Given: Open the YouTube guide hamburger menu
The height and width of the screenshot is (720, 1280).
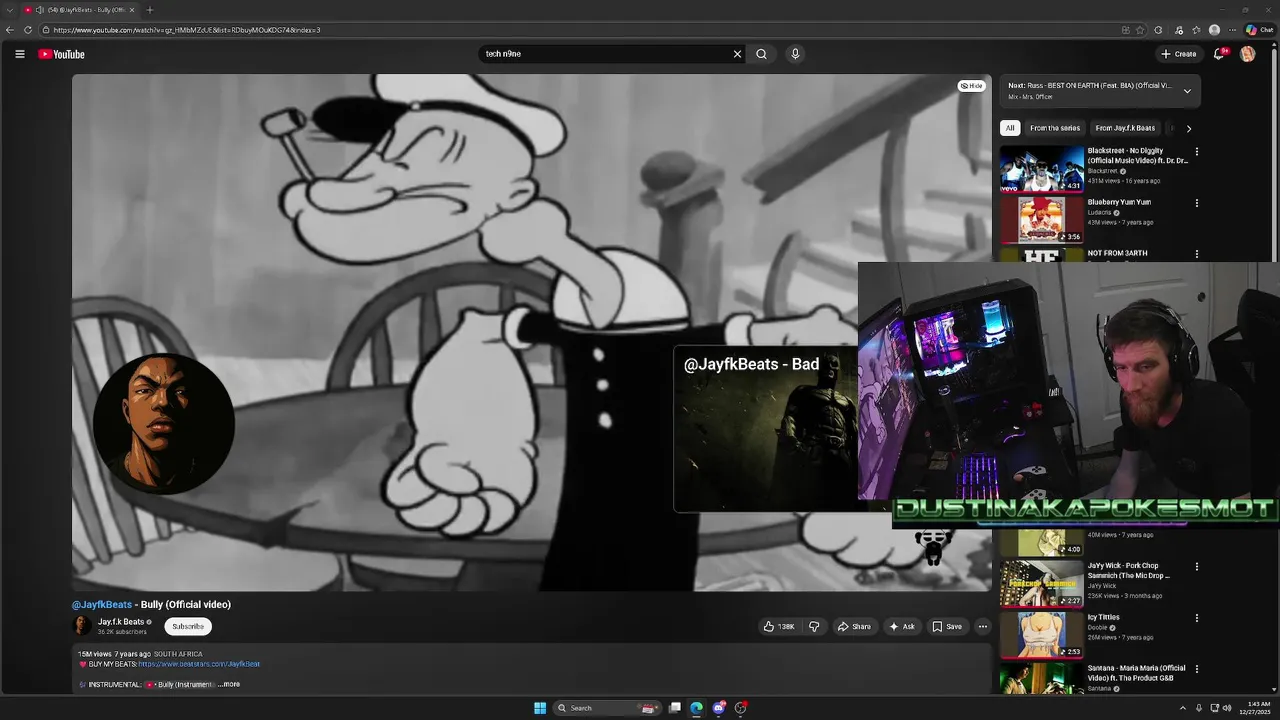Looking at the screenshot, I should [x=20, y=54].
